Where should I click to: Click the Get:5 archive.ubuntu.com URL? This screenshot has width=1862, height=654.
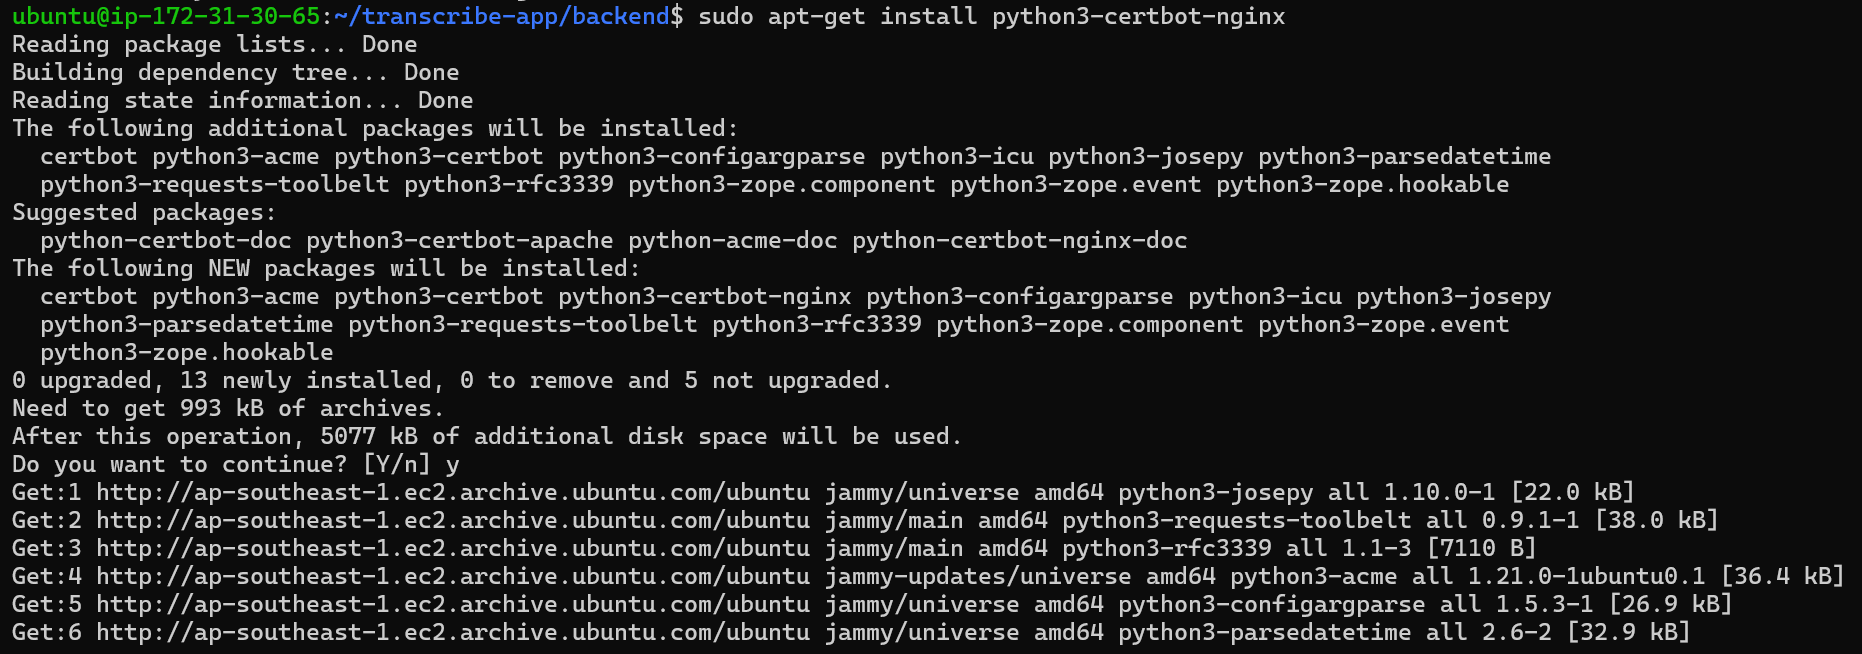pos(453,604)
